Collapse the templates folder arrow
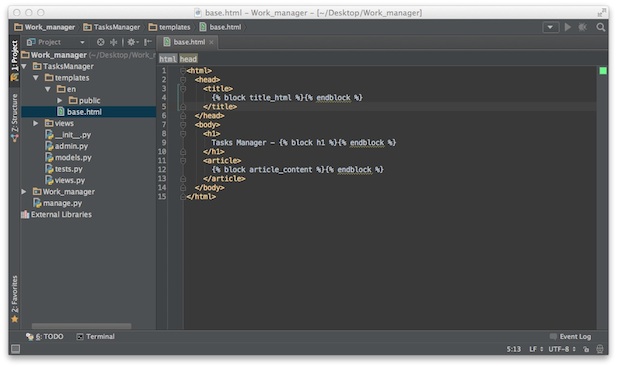 (x=36, y=78)
